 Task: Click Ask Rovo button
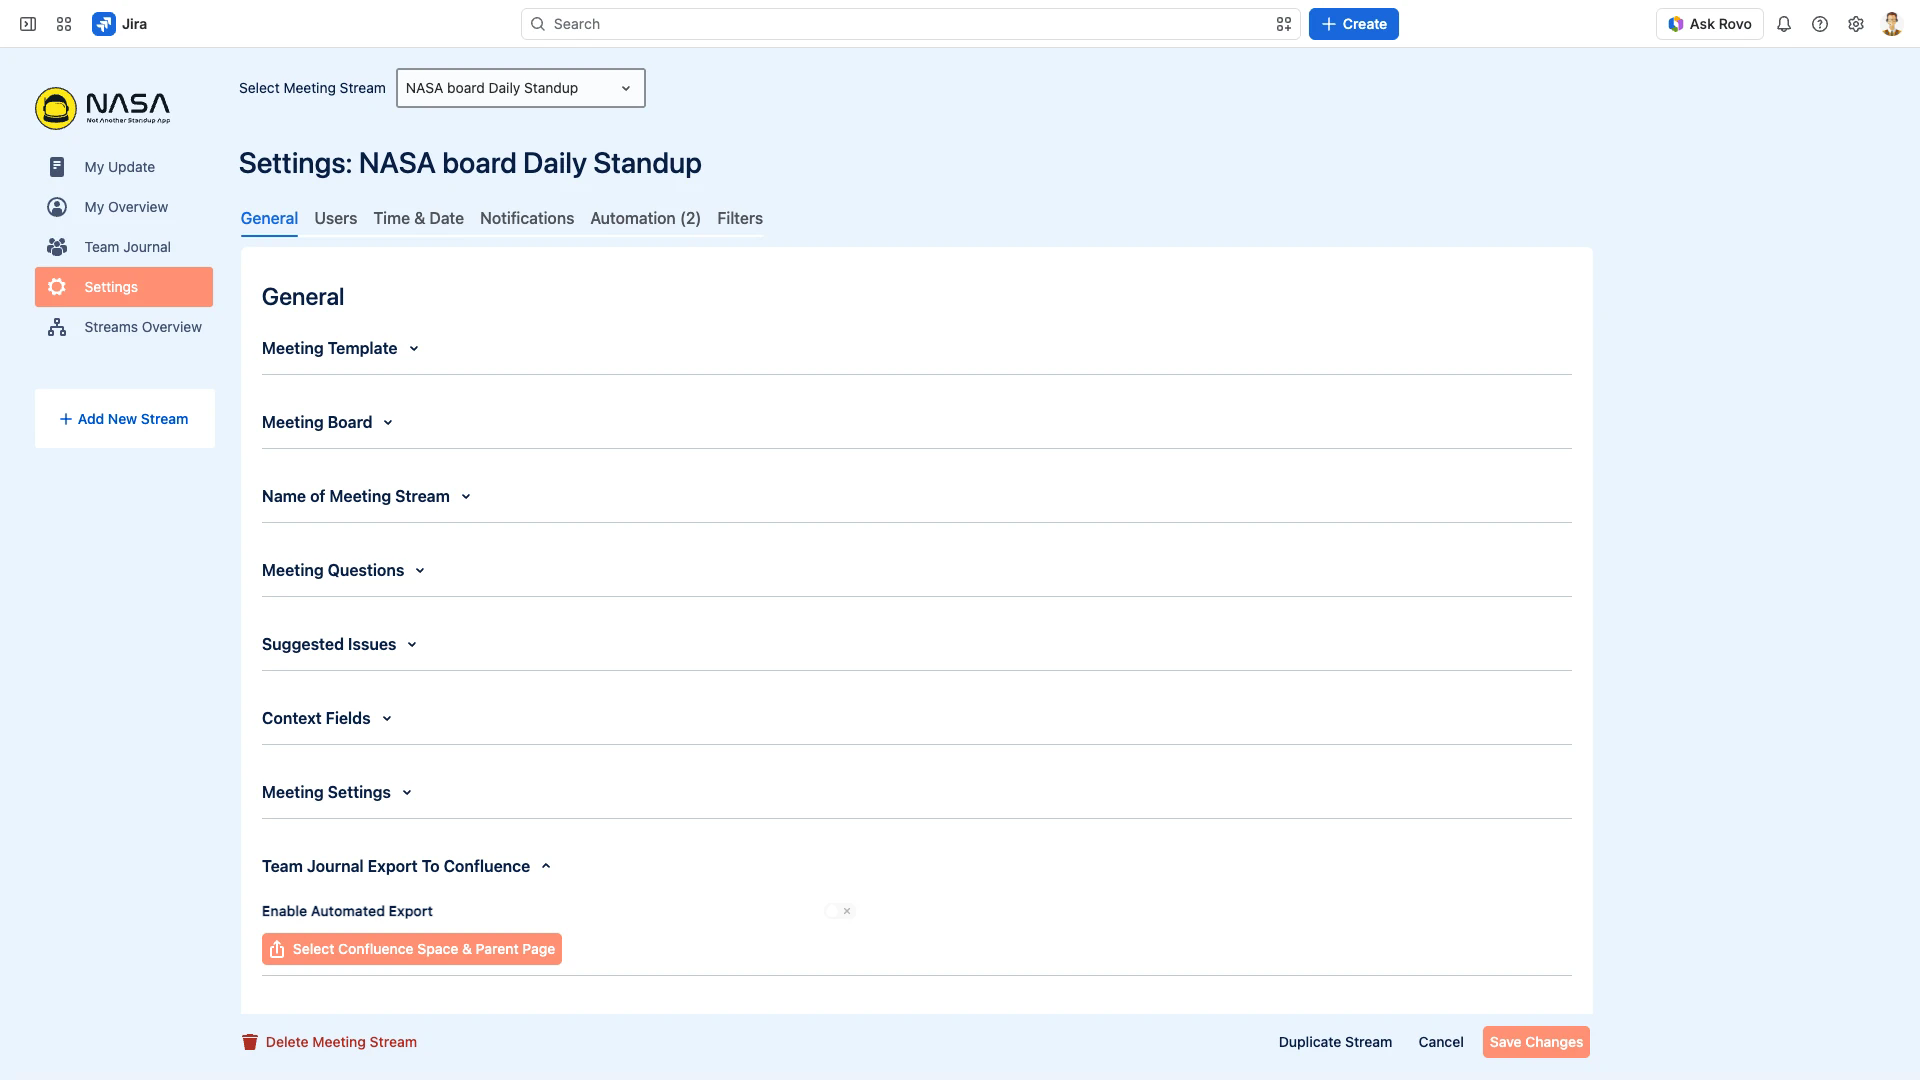pyautogui.click(x=1709, y=24)
